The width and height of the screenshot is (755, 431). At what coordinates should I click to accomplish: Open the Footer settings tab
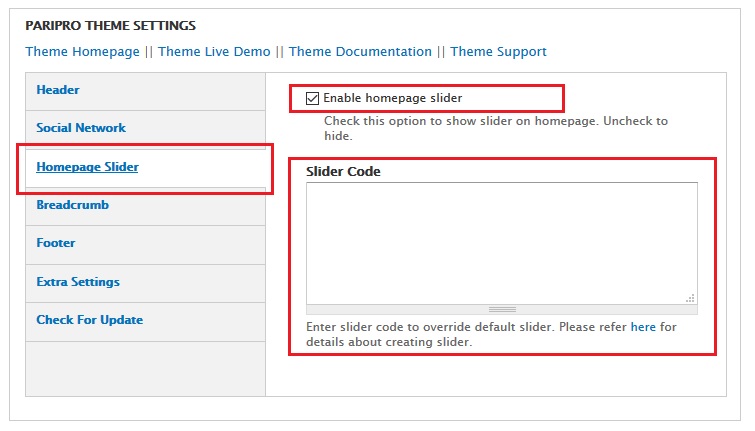point(56,243)
